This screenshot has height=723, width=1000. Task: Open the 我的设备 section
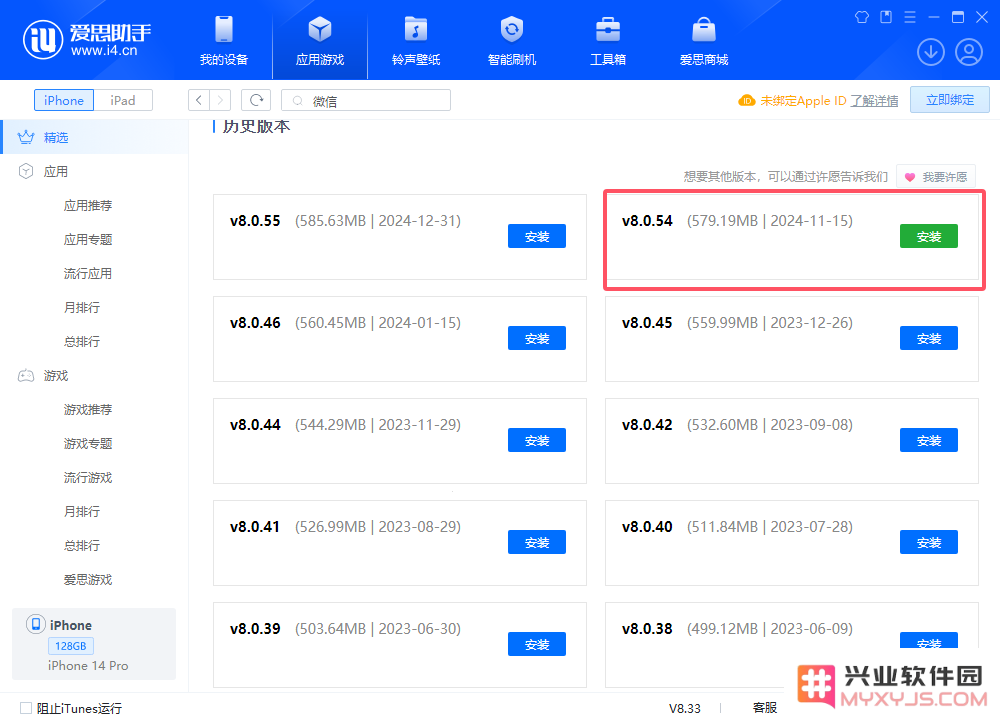(224, 41)
